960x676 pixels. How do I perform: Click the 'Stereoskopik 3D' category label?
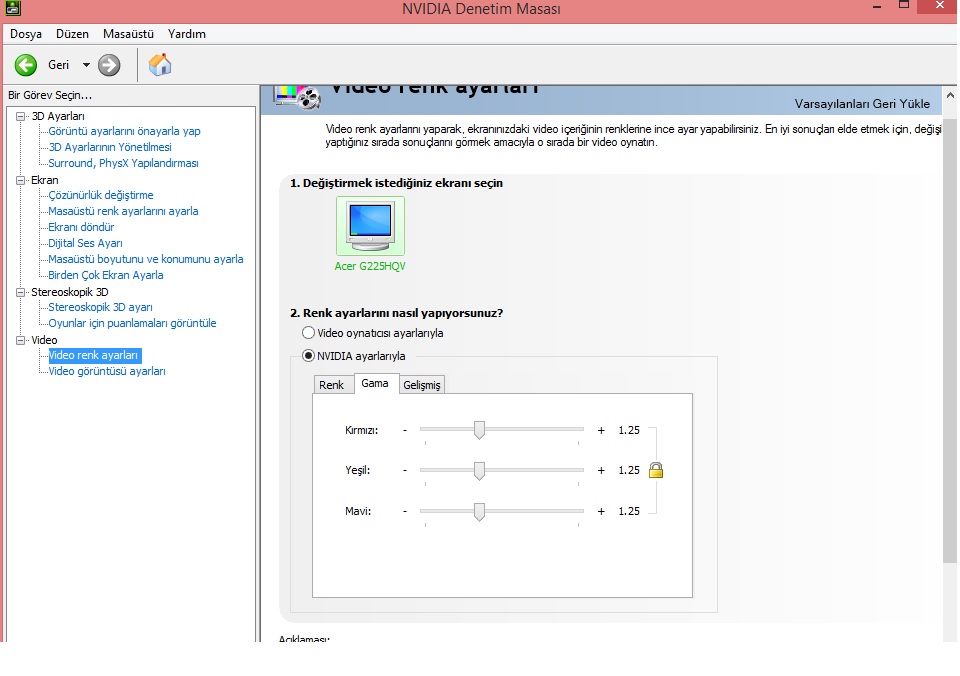[x=70, y=292]
